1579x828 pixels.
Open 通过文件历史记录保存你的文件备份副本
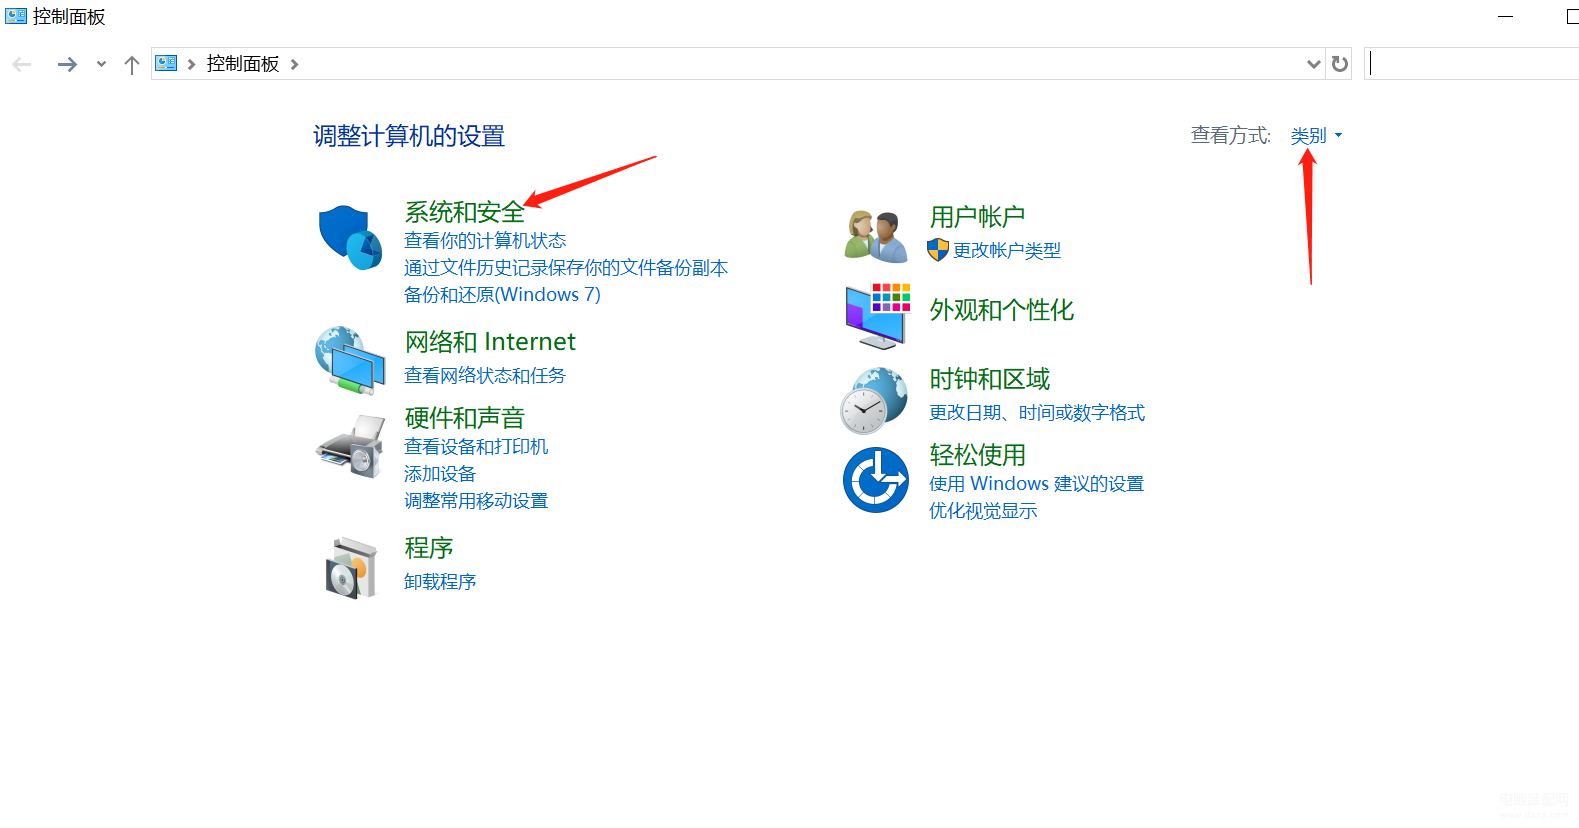point(566,268)
